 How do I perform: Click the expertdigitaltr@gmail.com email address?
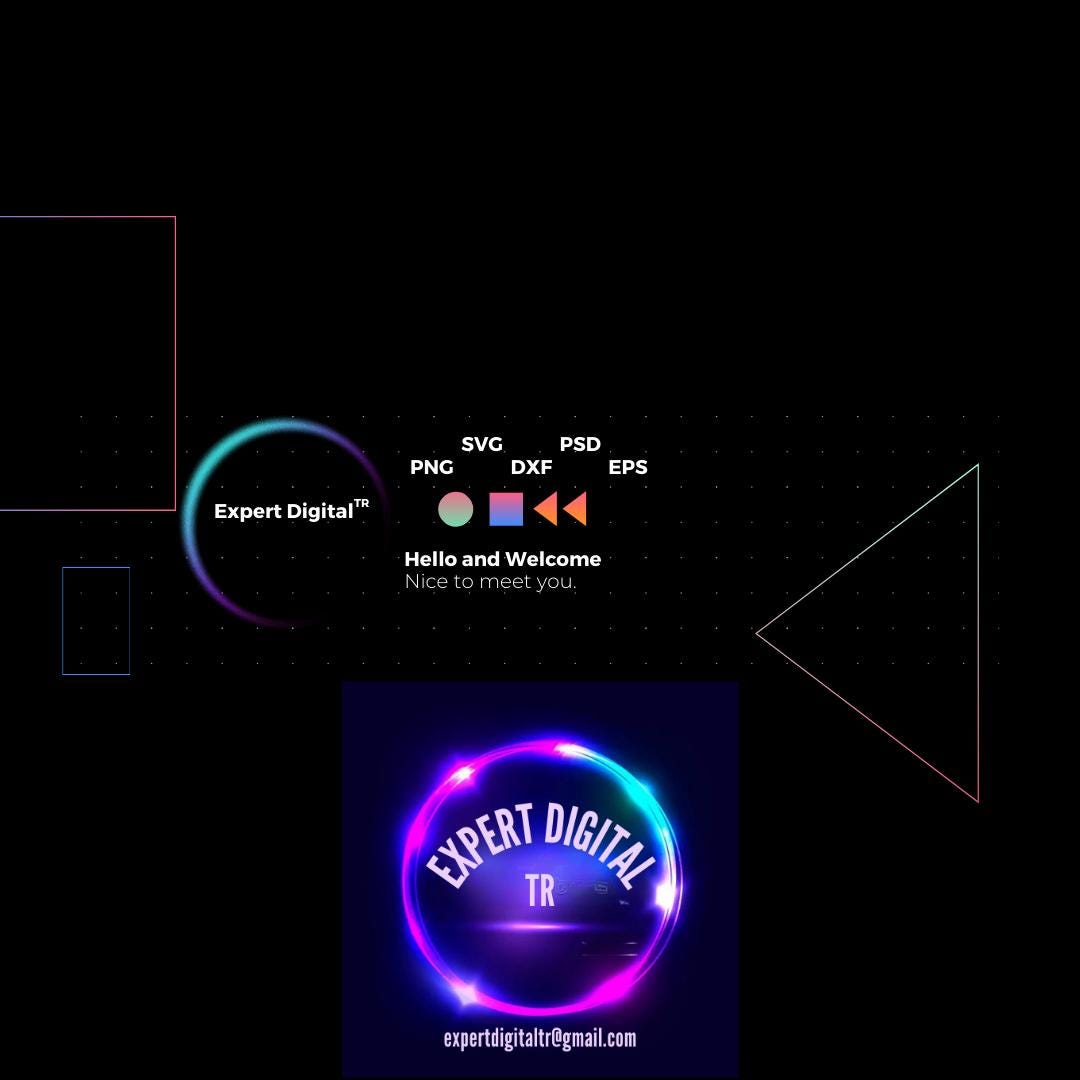coord(540,1038)
